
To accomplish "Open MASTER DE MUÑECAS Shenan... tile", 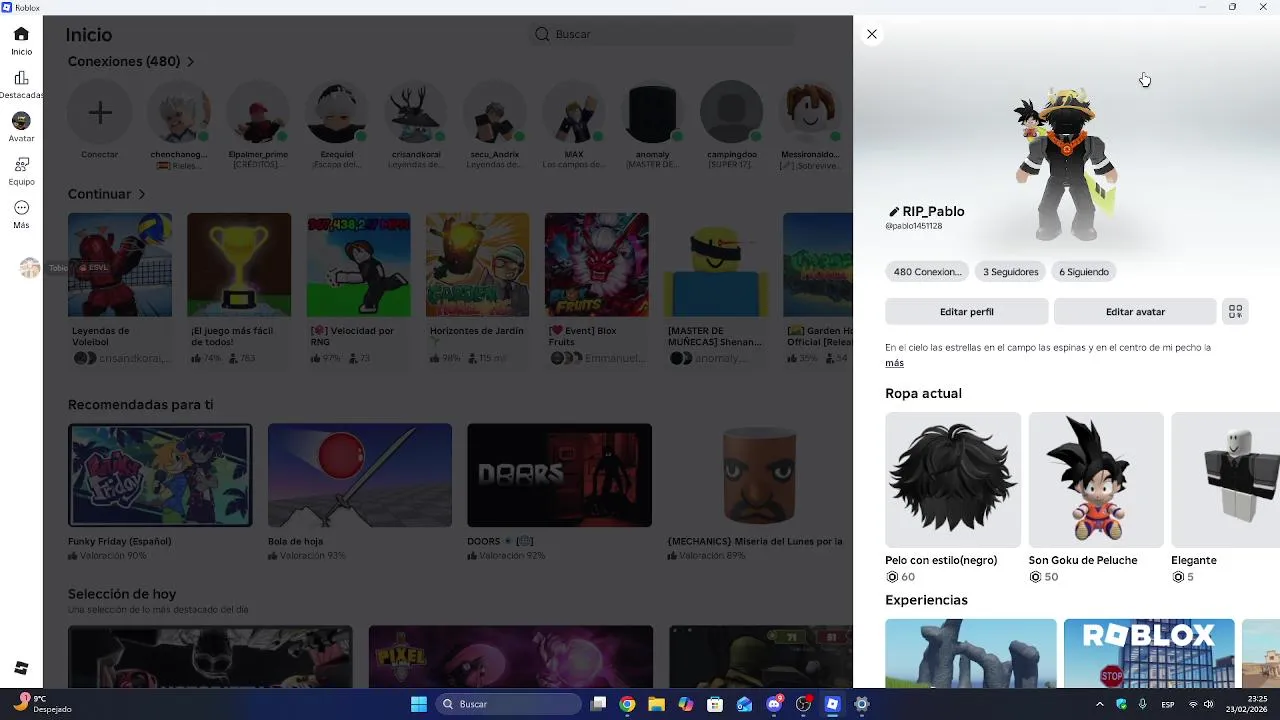I will pyautogui.click(x=716, y=265).
